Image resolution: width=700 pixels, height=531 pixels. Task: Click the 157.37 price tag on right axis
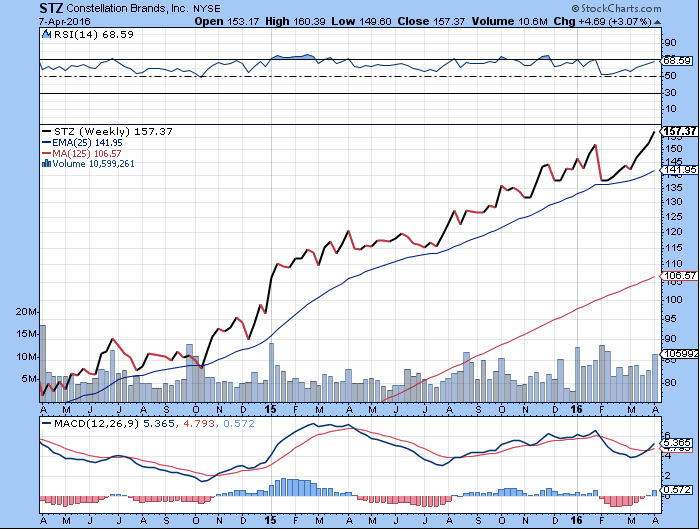pyautogui.click(x=679, y=131)
